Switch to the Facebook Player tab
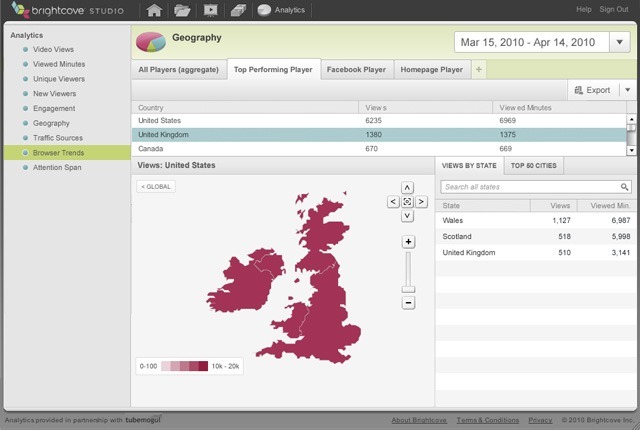This screenshot has height=430, width=640. coord(356,69)
